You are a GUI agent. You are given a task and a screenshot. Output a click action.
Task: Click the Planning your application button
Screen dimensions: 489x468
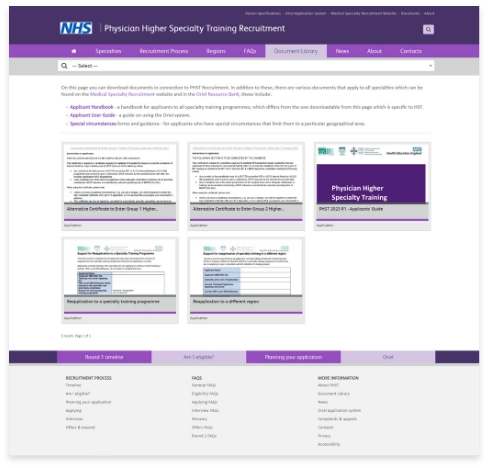click(x=293, y=357)
